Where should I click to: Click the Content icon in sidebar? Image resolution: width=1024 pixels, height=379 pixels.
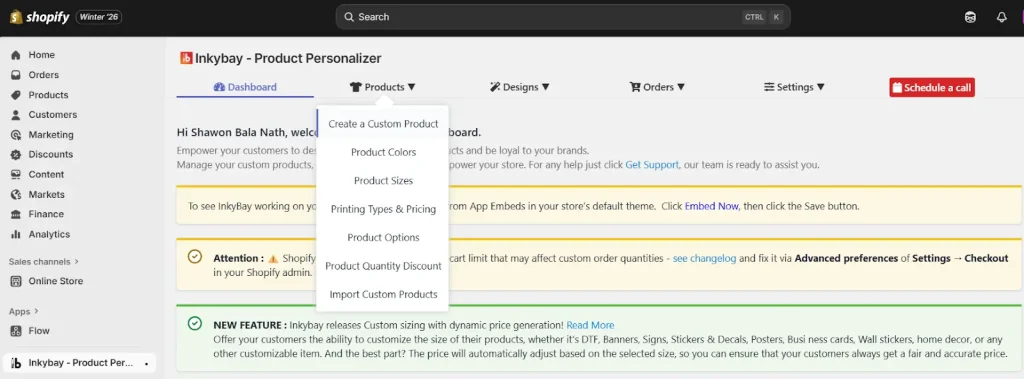coord(16,174)
